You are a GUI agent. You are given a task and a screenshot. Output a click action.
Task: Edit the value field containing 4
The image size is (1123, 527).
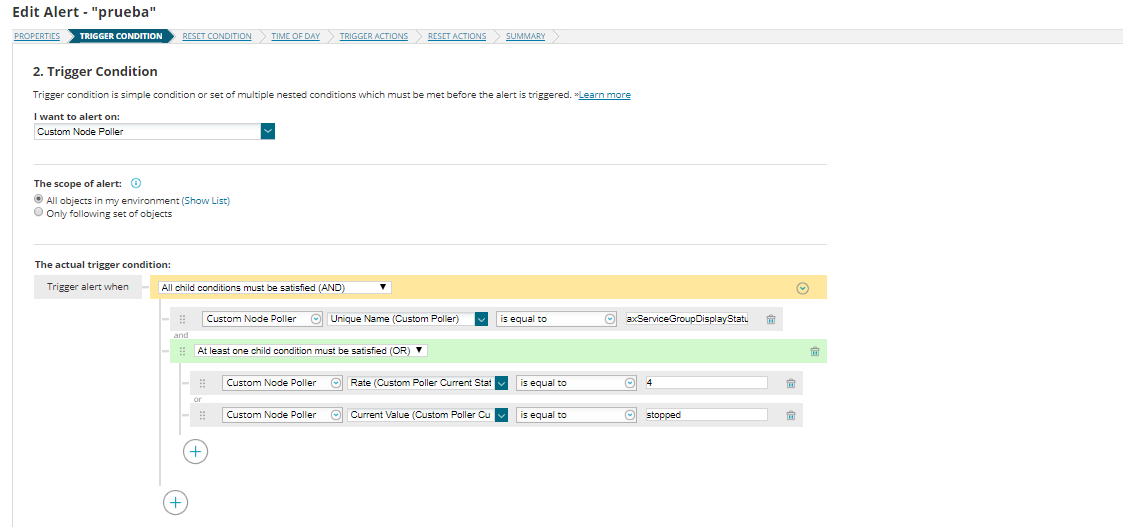706,383
